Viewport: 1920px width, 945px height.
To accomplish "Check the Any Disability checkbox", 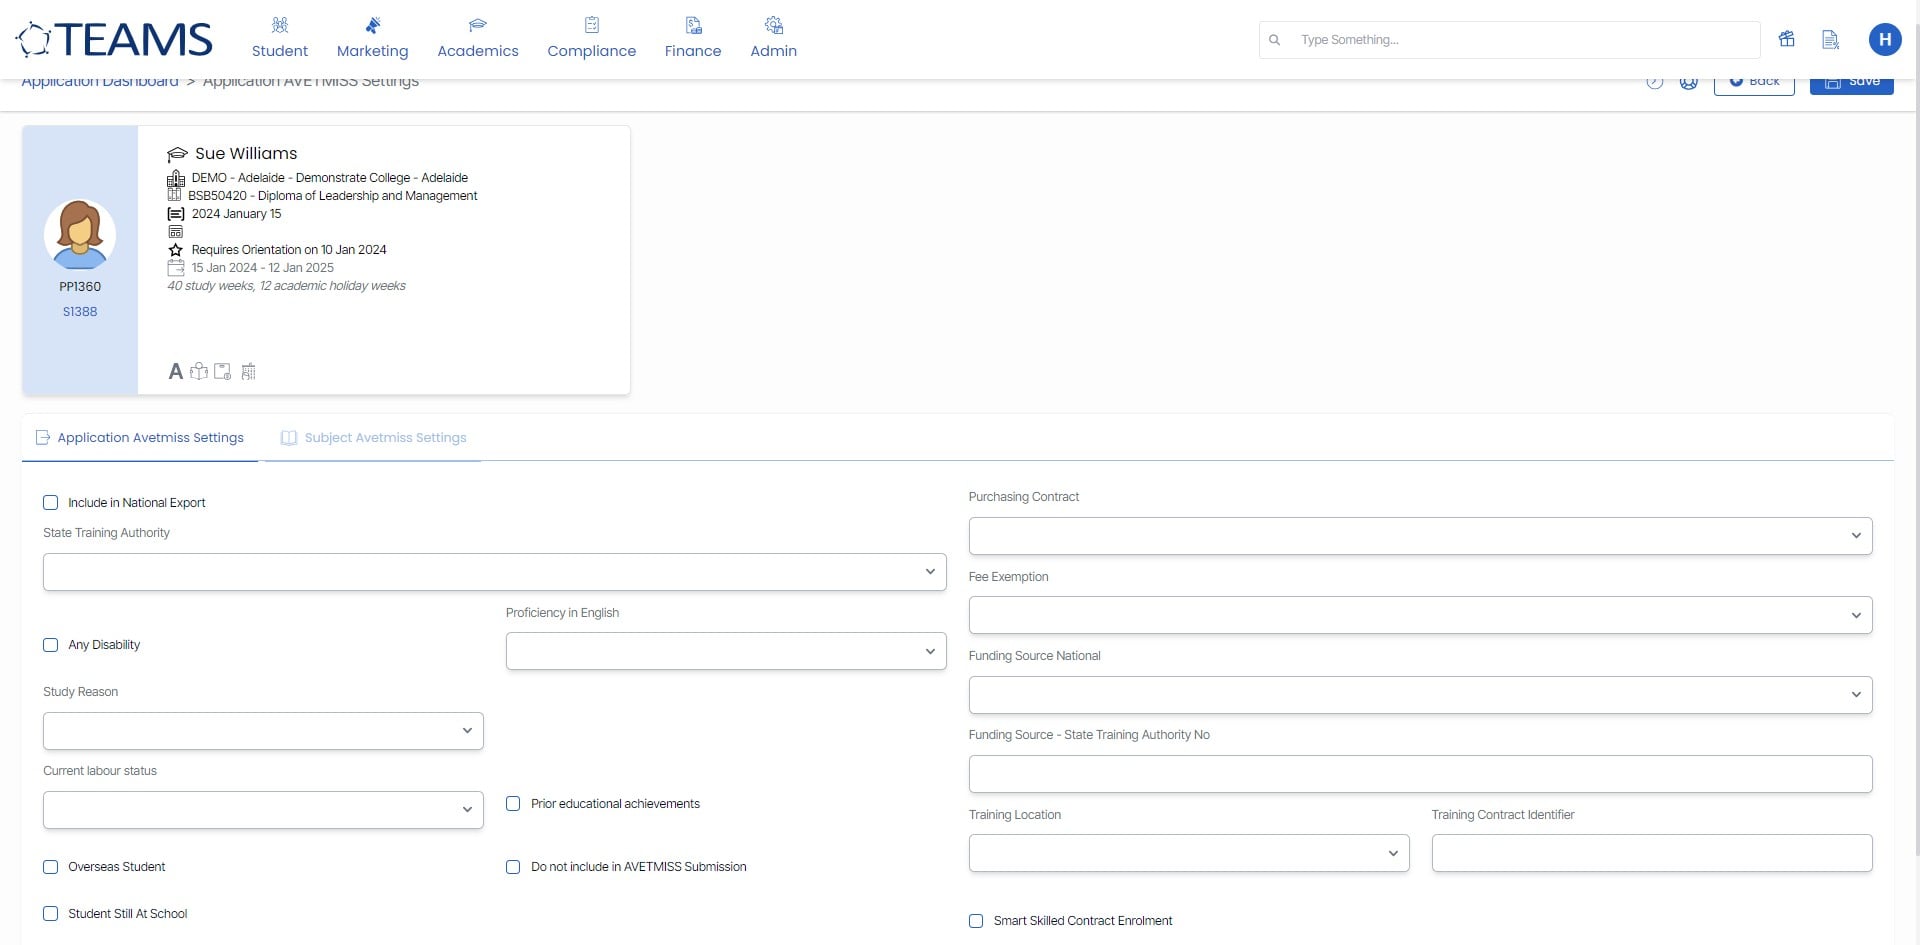I will pyautogui.click(x=50, y=645).
